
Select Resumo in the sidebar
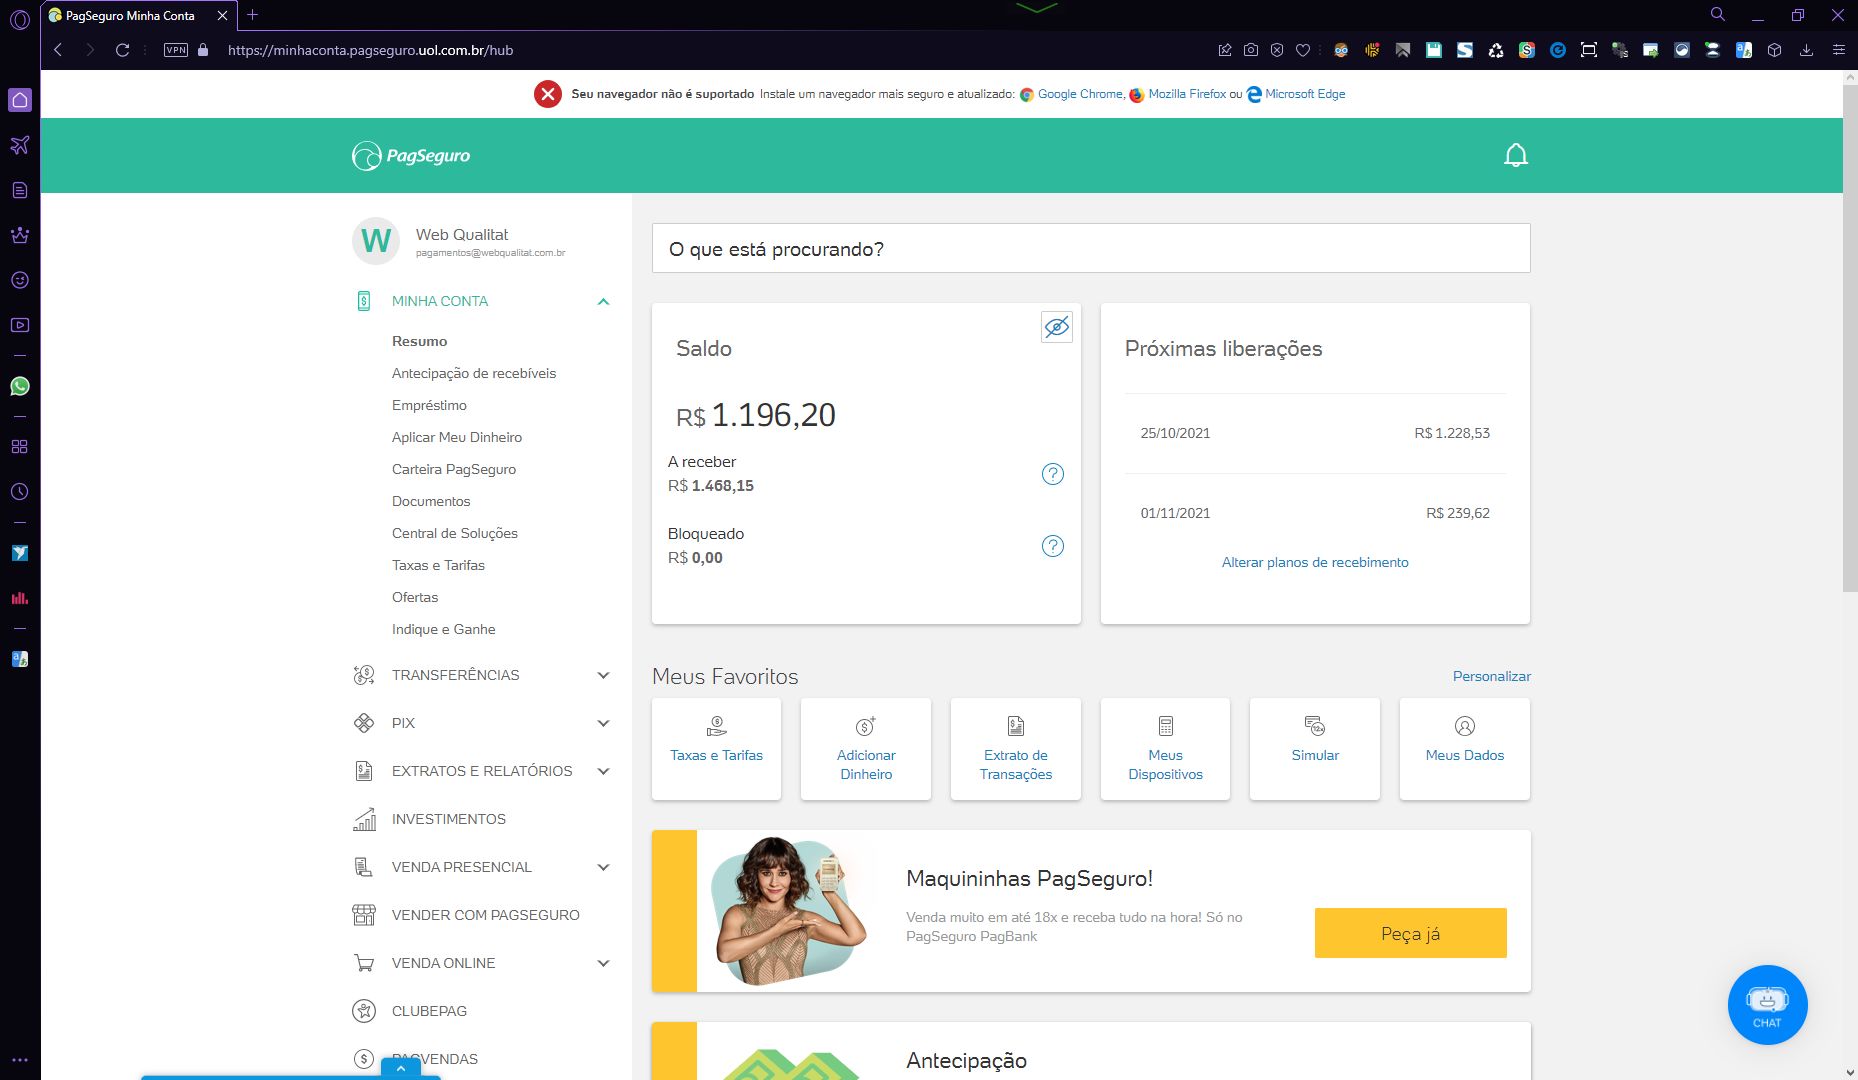click(x=420, y=341)
